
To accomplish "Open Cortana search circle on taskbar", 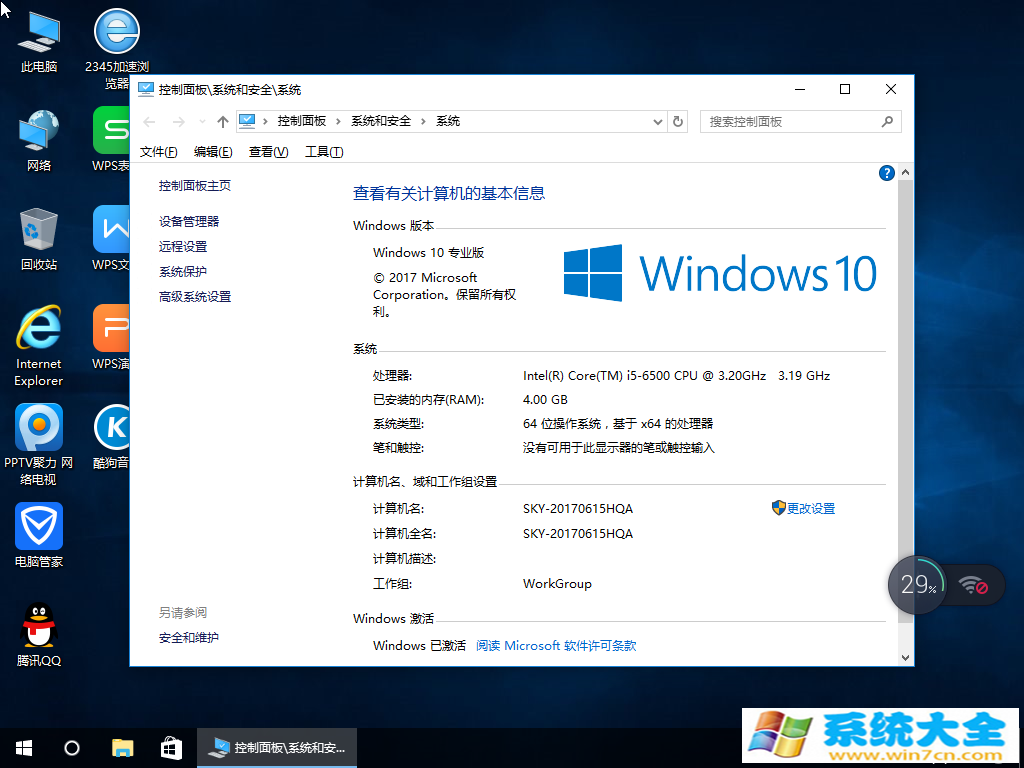I will 72,748.
